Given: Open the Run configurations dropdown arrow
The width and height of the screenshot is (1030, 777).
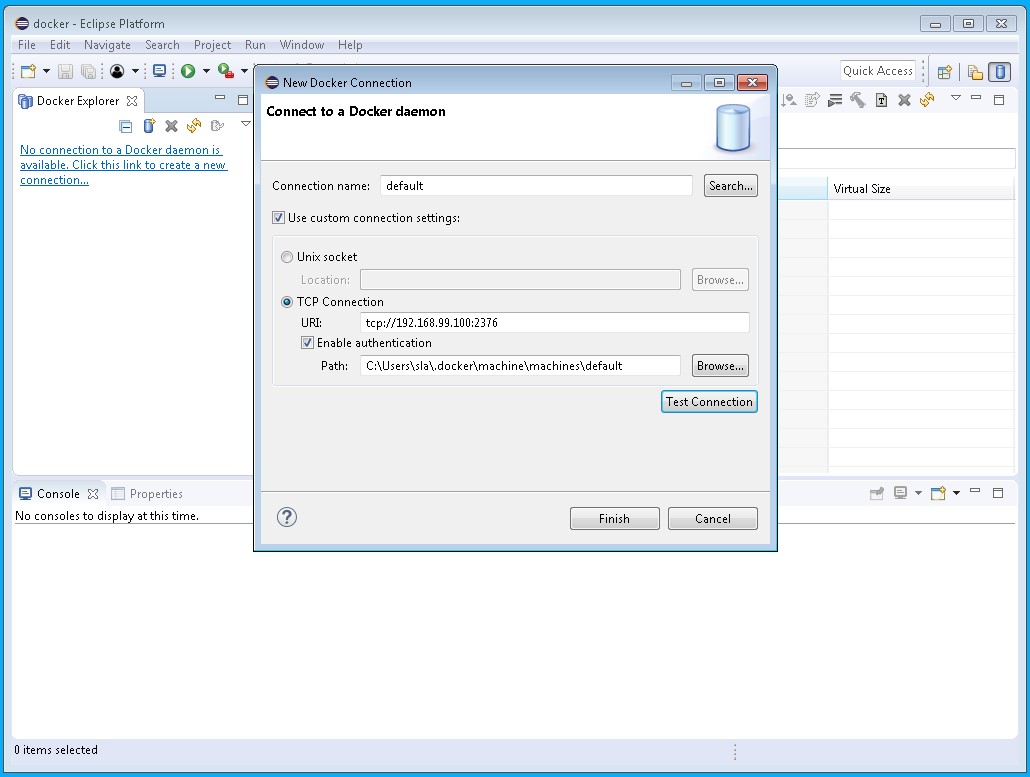Looking at the screenshot, I should point(206,71).
